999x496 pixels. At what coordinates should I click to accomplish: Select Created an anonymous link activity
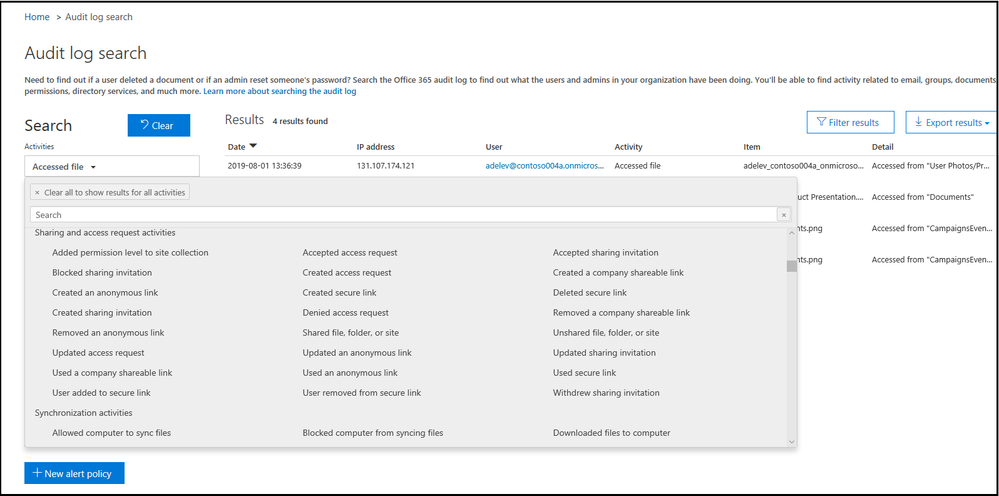(x=105, y=293)
